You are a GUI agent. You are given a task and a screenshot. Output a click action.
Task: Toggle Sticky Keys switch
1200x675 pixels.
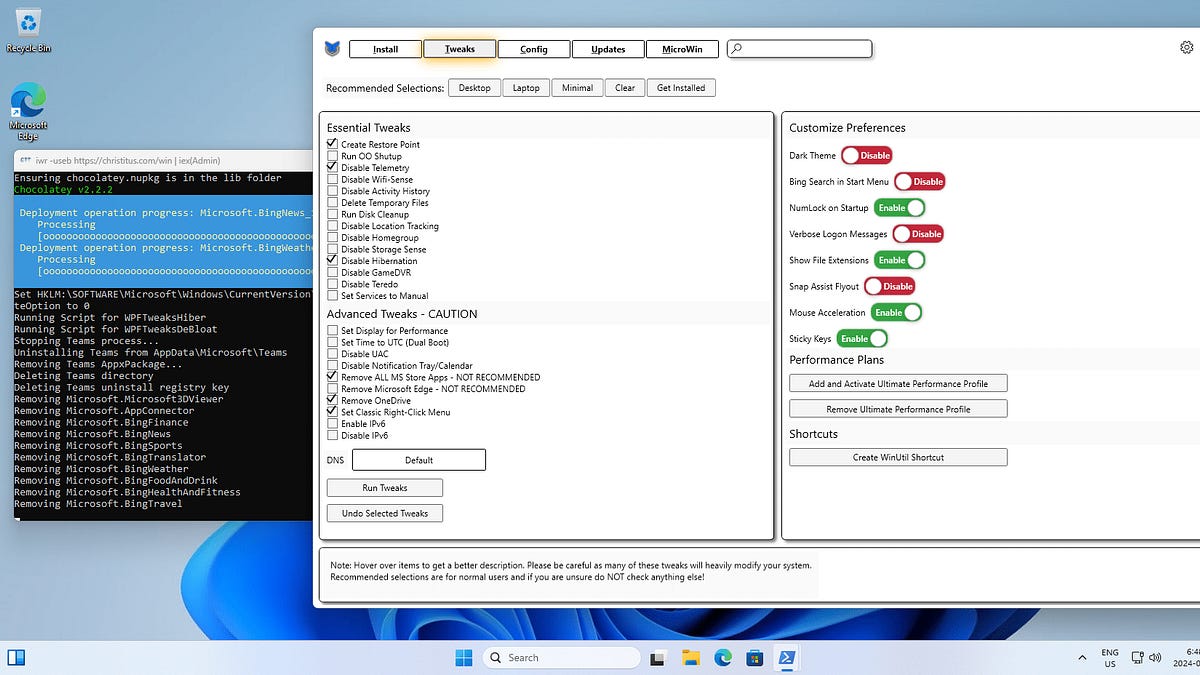(x=862, y=339)
